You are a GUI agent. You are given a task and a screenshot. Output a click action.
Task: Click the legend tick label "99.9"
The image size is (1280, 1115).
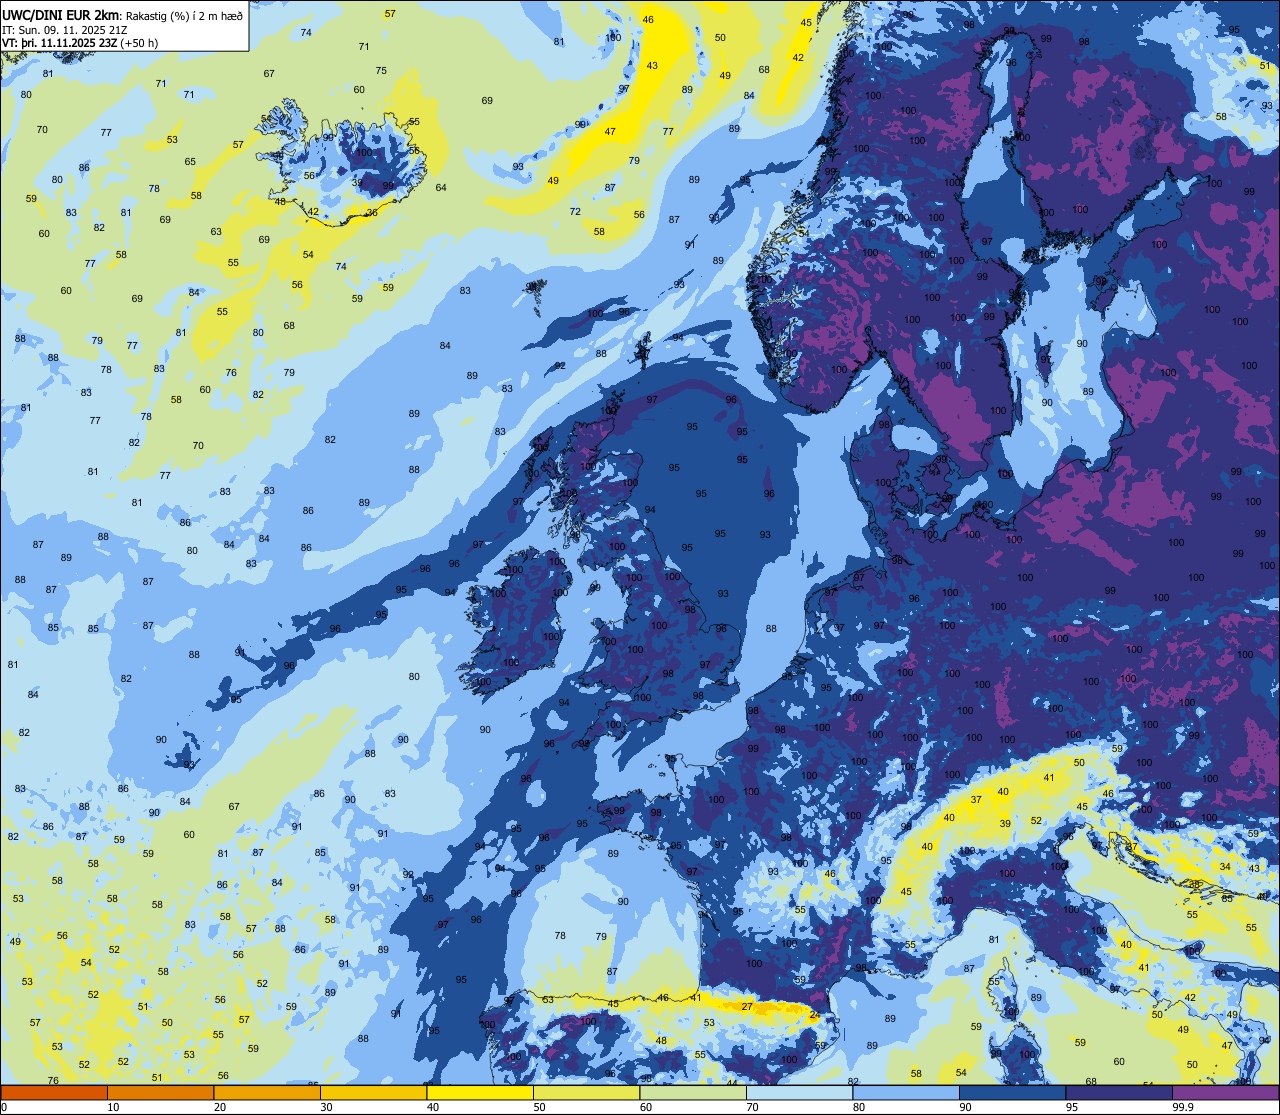tap(1183, 1107)
